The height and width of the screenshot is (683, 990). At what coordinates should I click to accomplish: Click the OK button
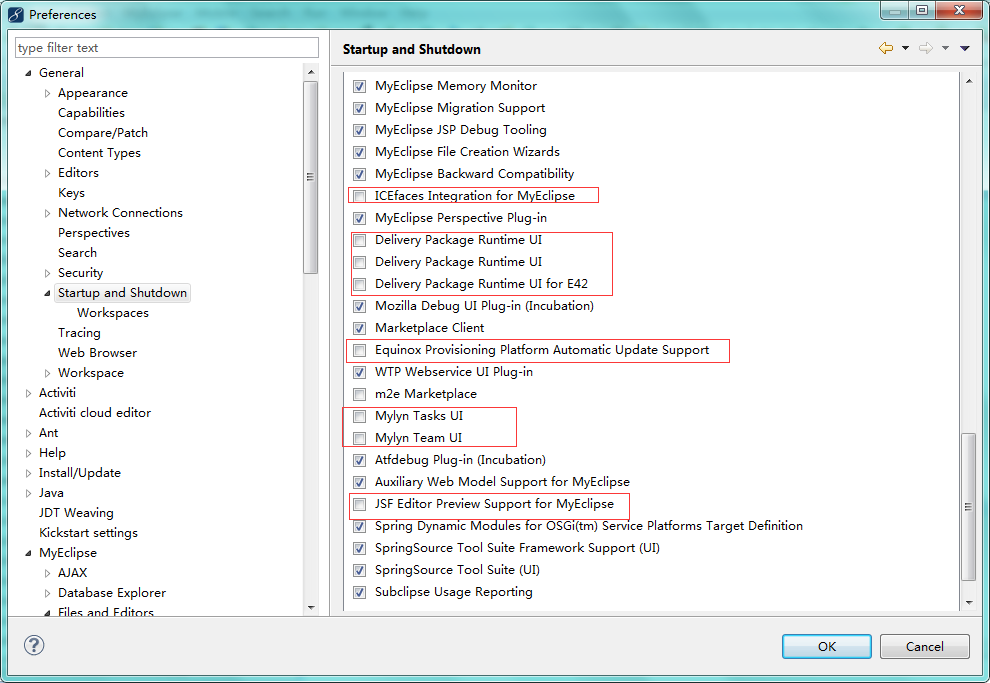[x=826, y=646]
